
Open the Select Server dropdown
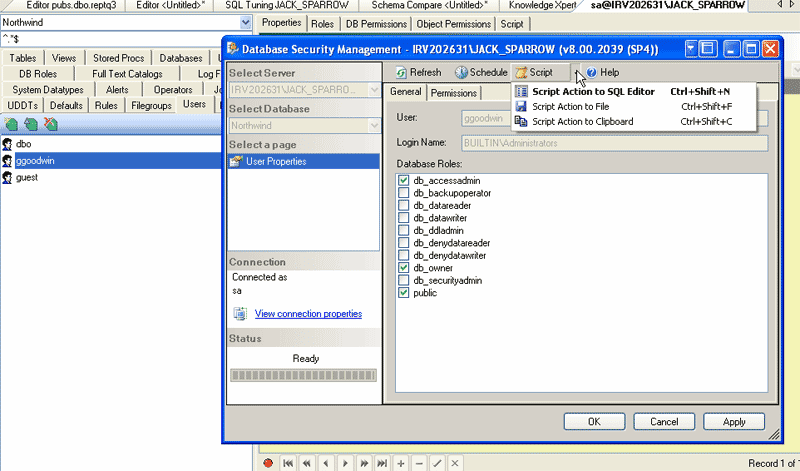374,90
